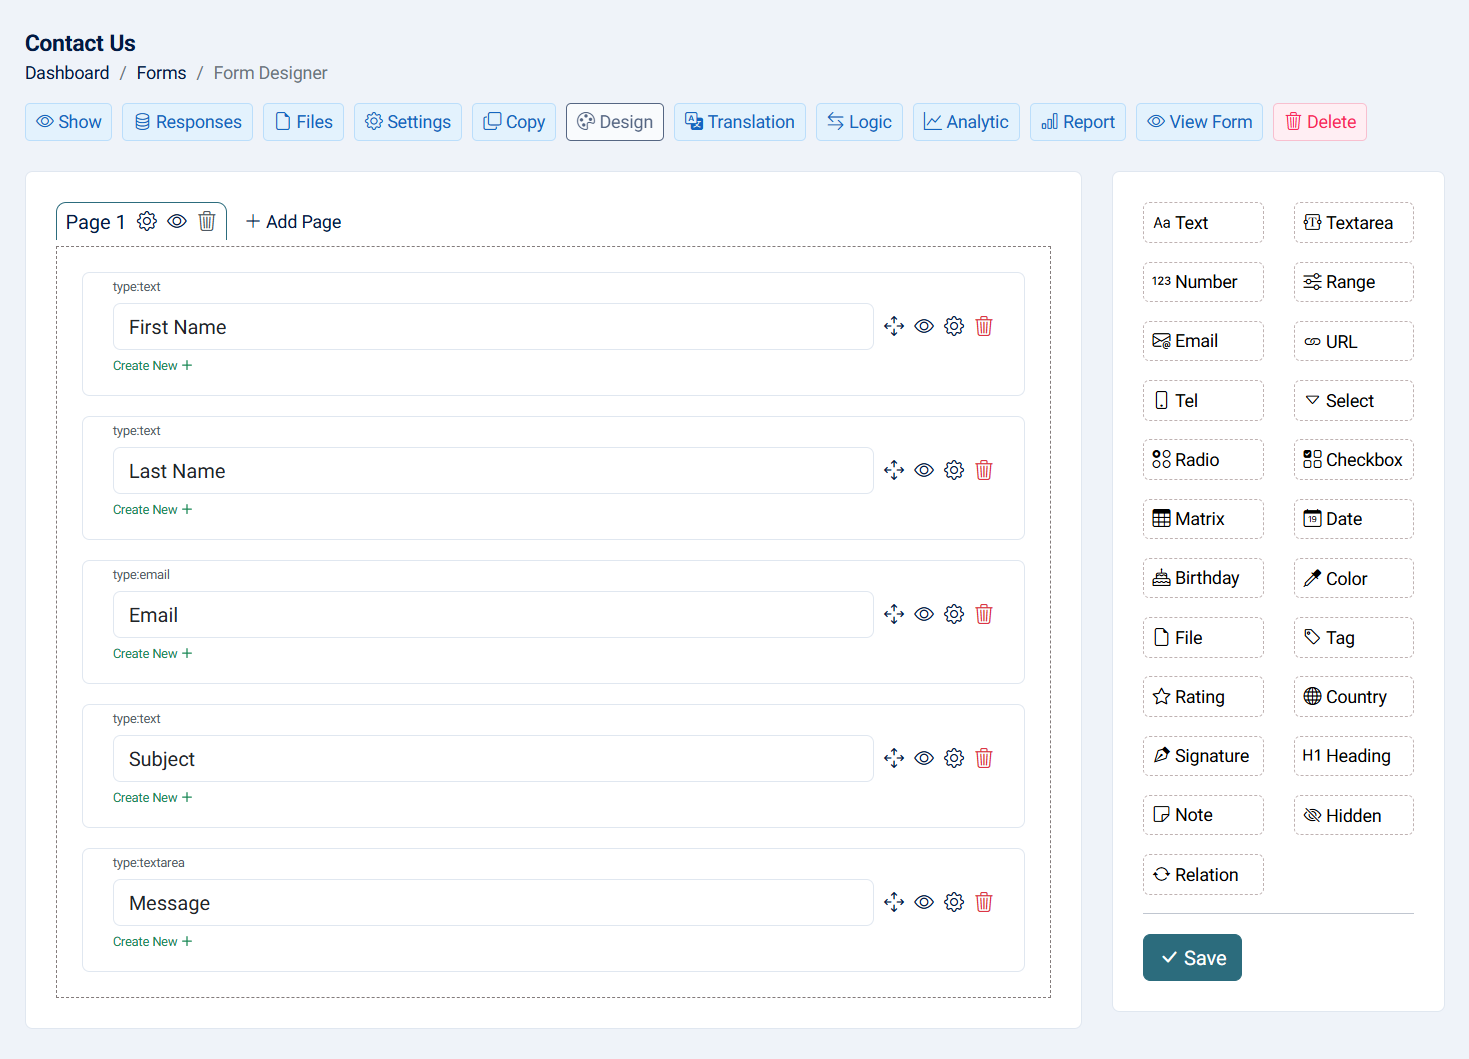Toggle Page 1 visibility eye icon
Viewport: 1469px width, 1059px height.
point(177,221)
